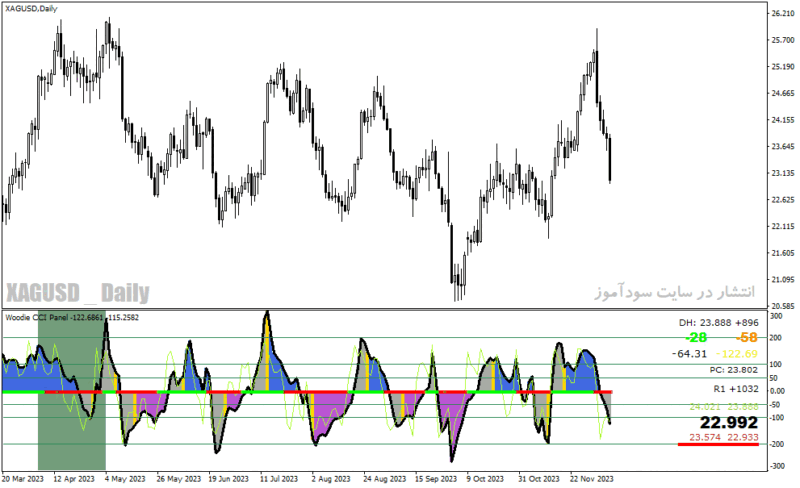Click the red horizontal line under 22.933
The width and height of the screenshot is (800, 488).
click(x=718, y=445)
